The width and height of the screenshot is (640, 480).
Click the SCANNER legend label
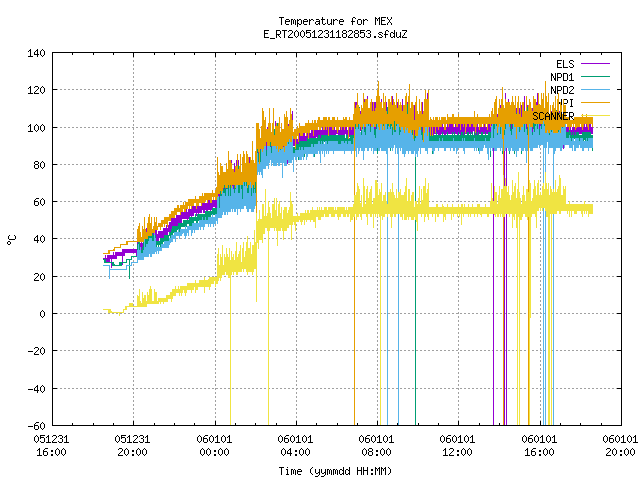[x=553, y=116]
